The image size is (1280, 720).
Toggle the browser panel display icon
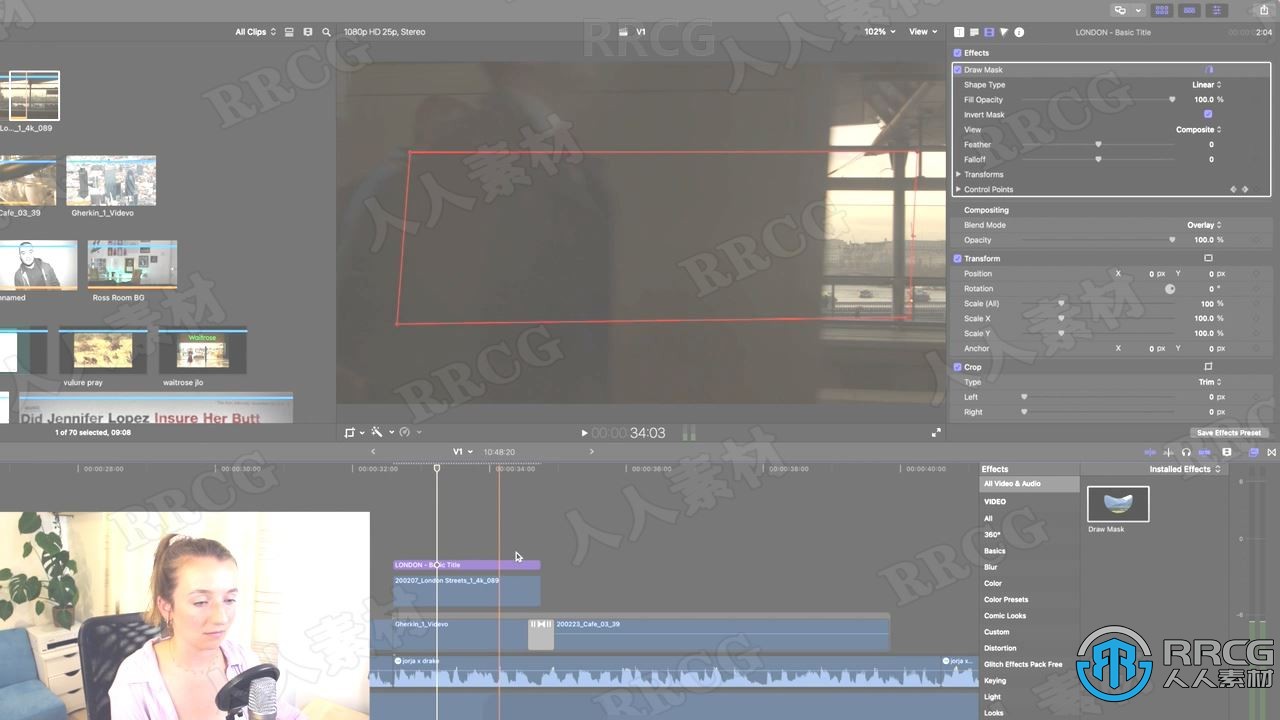click(x=1162, y=10)
